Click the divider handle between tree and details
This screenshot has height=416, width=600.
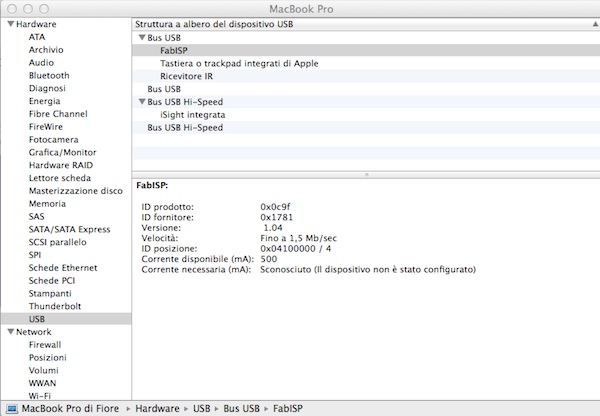[367, 175]
